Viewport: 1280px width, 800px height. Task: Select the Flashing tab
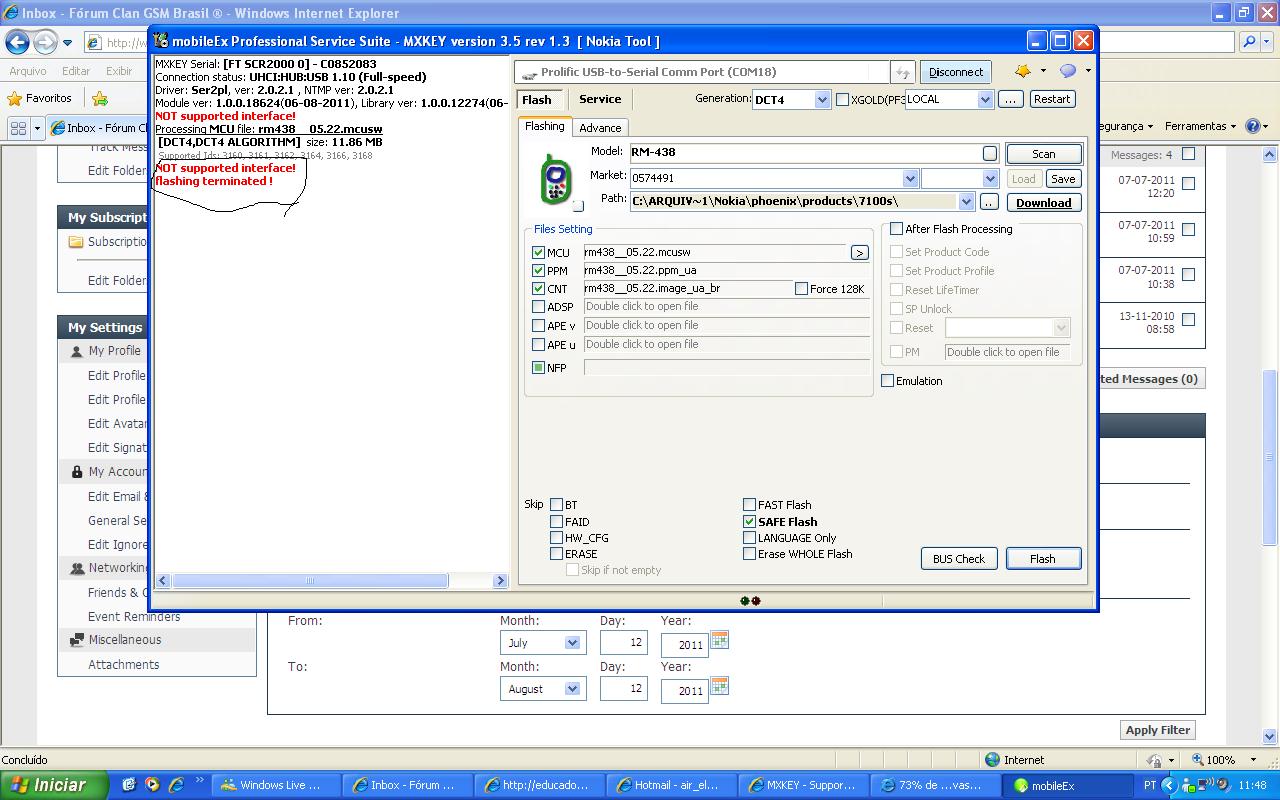[x=545, y=126]
